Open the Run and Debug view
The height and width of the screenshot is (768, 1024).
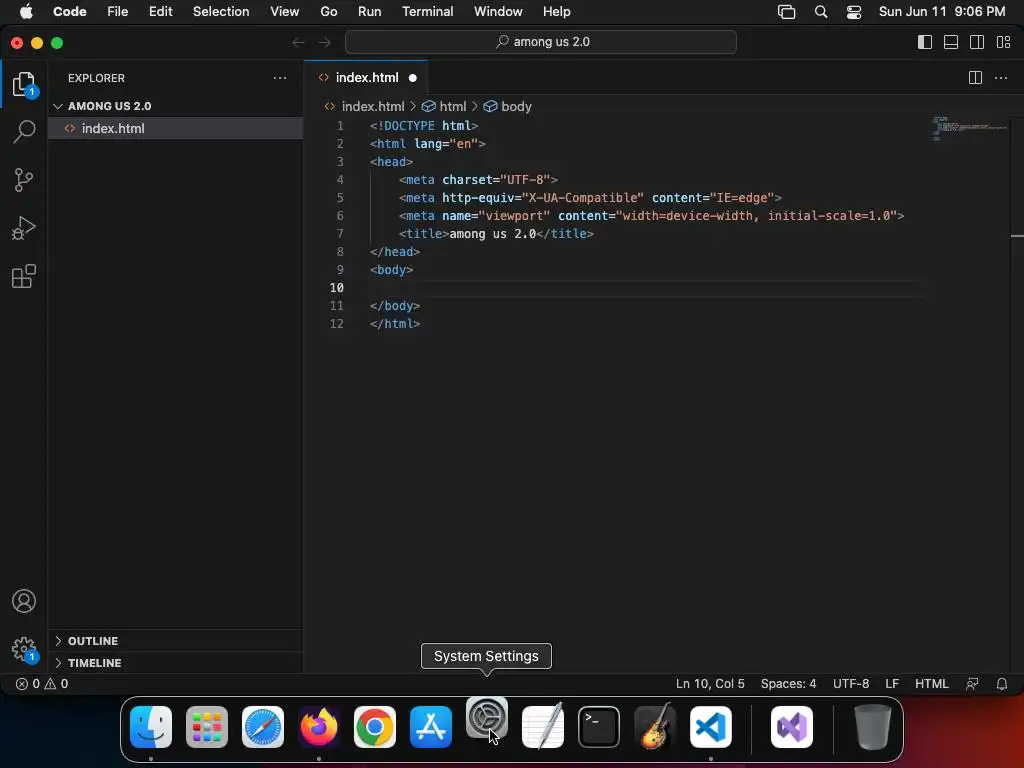pos(24,228)
